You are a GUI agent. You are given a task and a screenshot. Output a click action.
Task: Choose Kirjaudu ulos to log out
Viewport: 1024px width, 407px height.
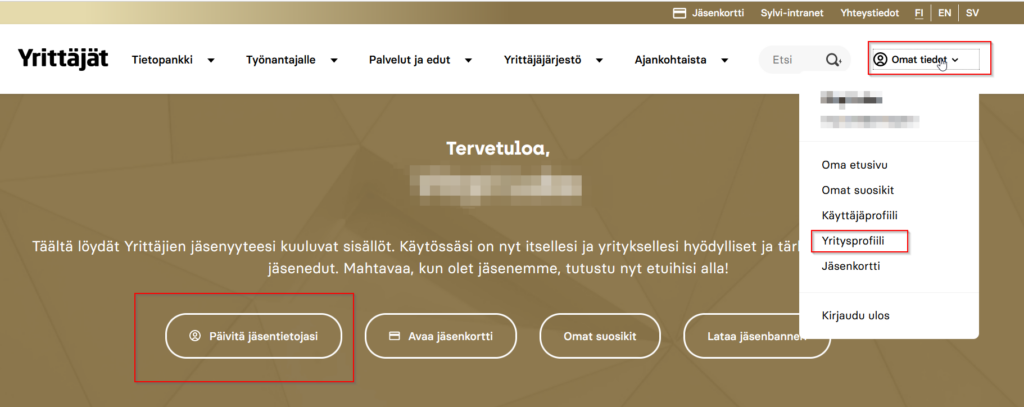tap(854, 315)
